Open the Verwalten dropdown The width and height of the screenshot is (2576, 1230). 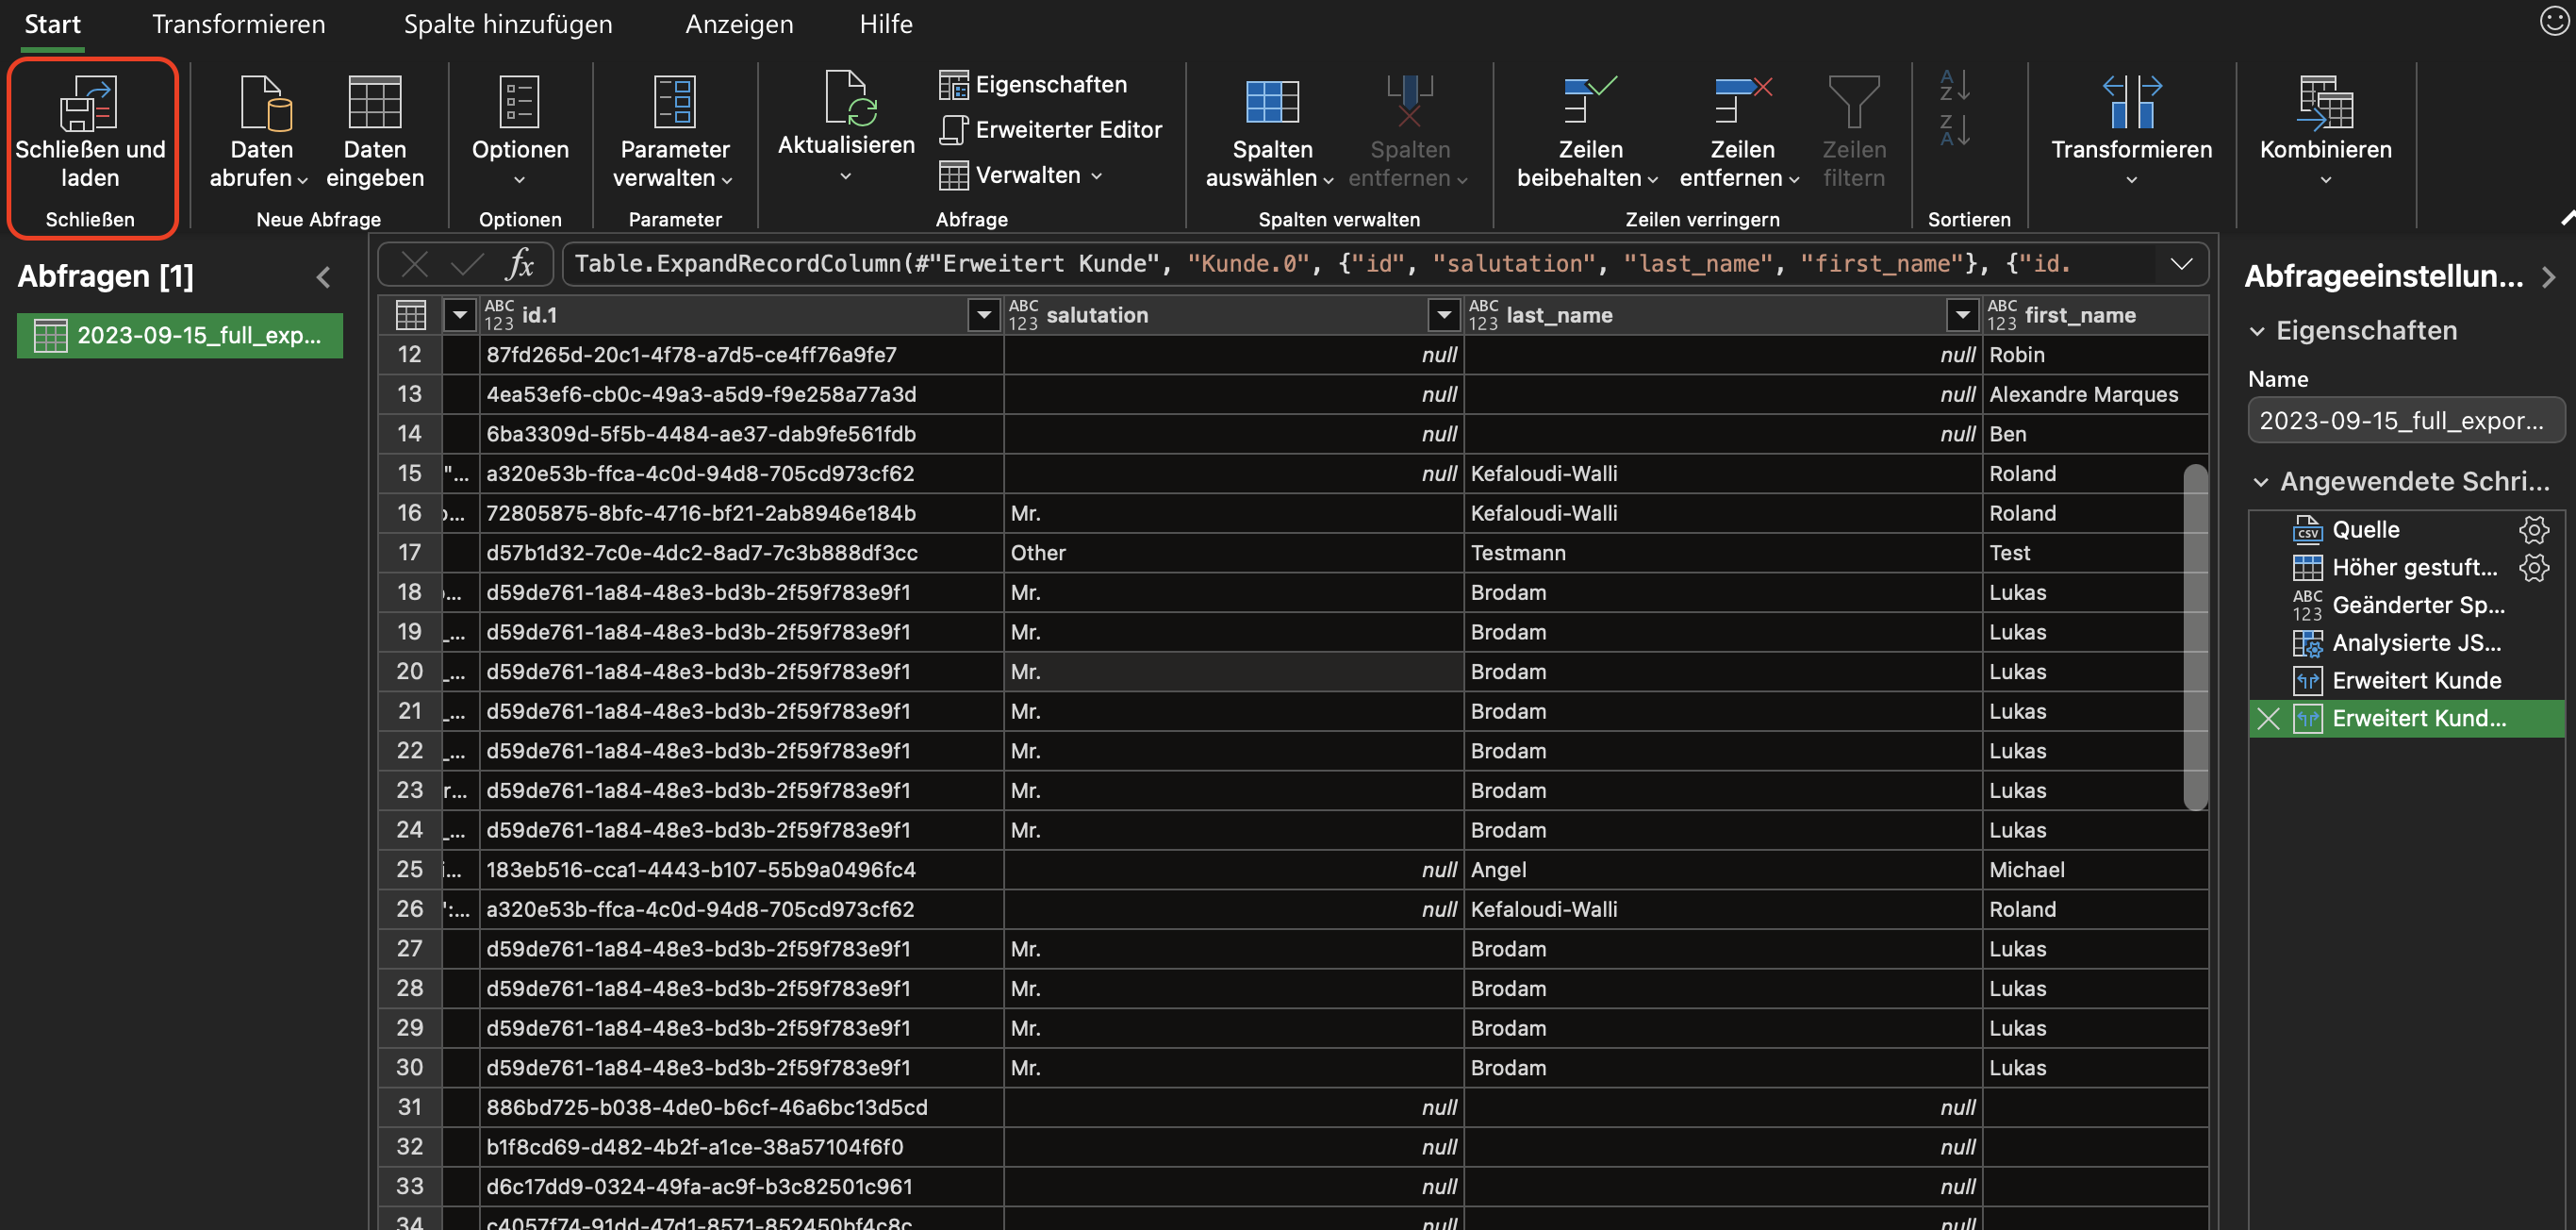[x=1021, y=175]
